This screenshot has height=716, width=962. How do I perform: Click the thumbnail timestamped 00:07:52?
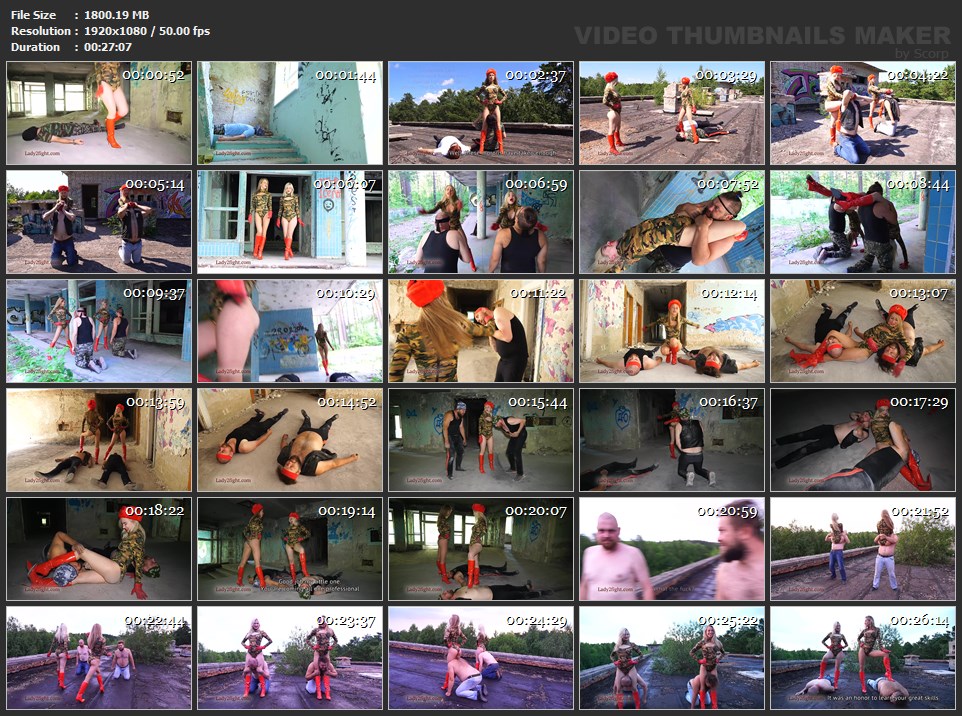[x=671, y=222]
